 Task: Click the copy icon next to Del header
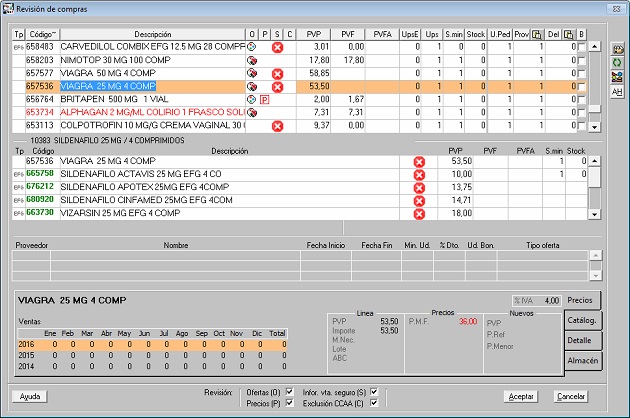pos(568,35)
